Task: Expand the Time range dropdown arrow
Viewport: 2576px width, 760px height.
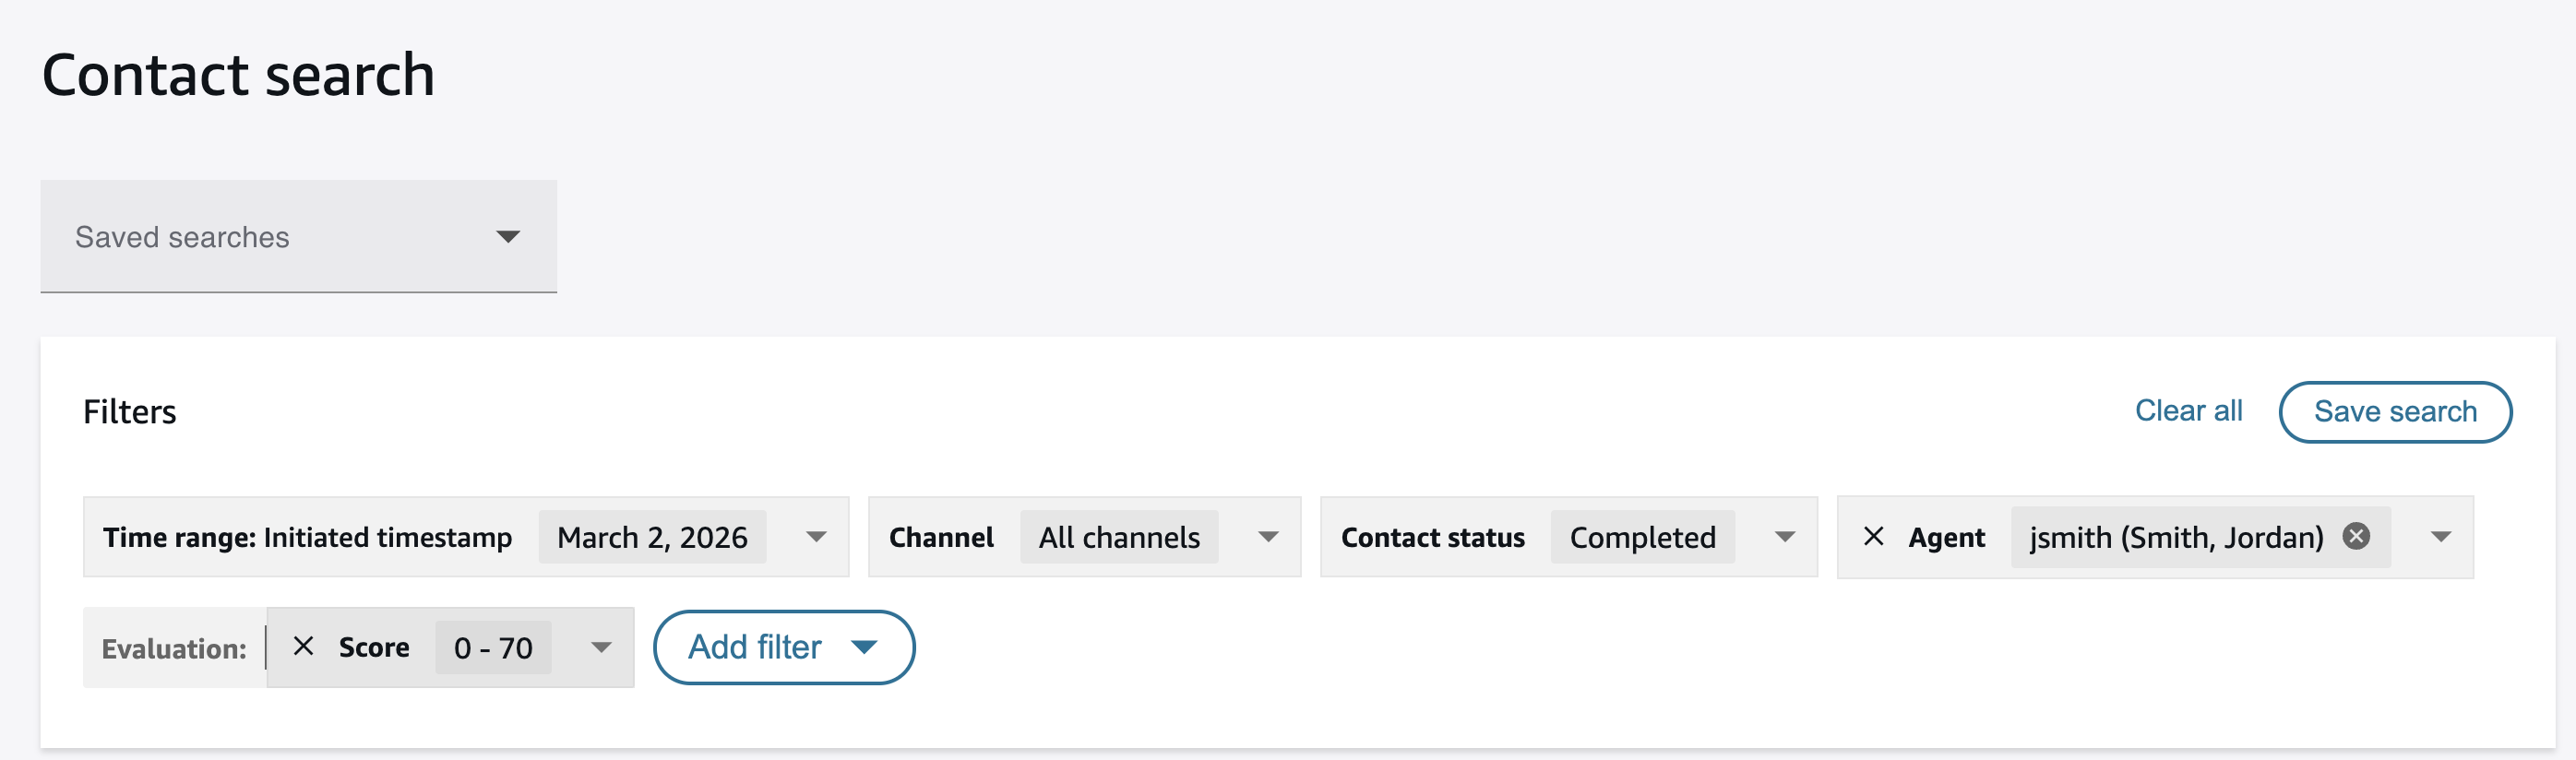Action: 816,537
